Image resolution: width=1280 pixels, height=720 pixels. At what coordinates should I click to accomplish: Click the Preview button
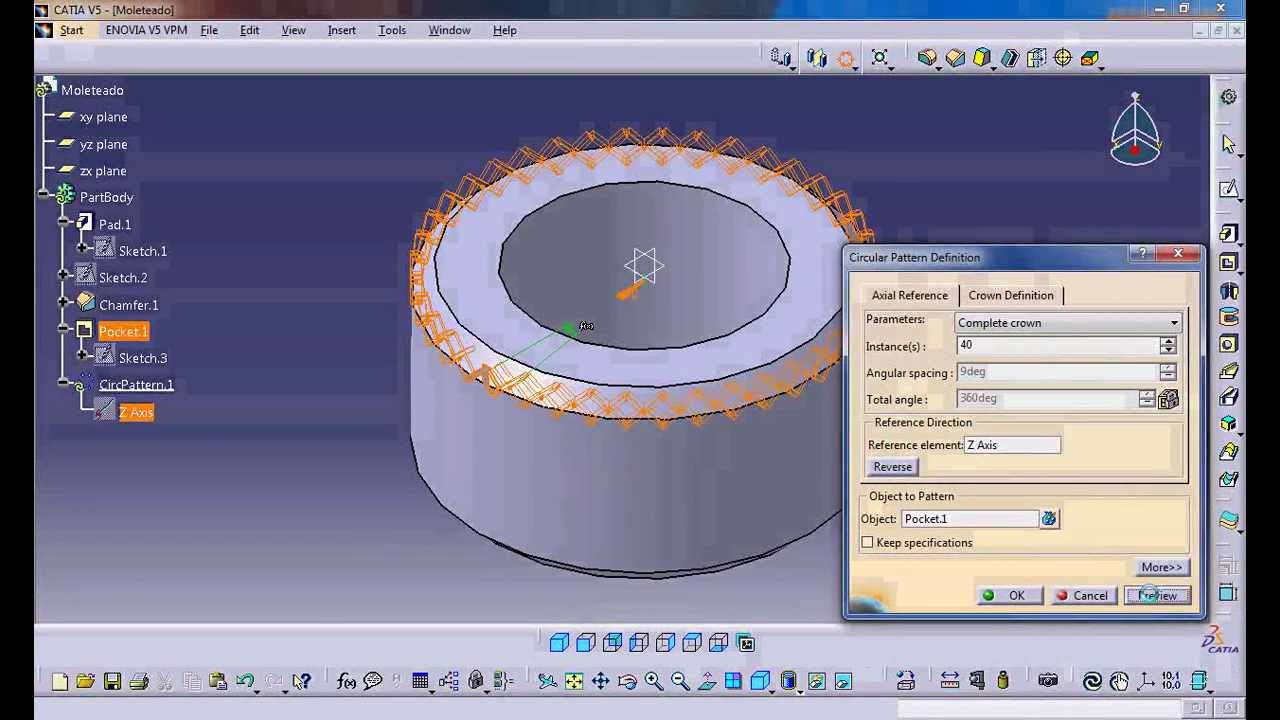coord(1158,596)
